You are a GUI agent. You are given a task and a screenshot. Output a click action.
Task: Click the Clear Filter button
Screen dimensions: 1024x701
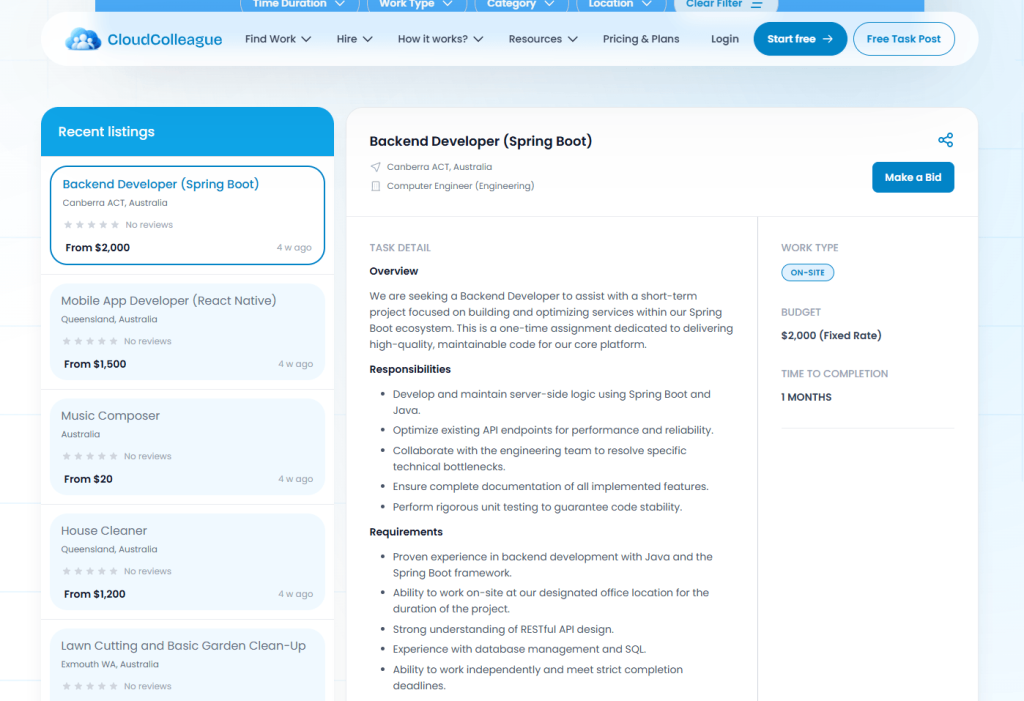pyautogui.click(x=724, y=5)
